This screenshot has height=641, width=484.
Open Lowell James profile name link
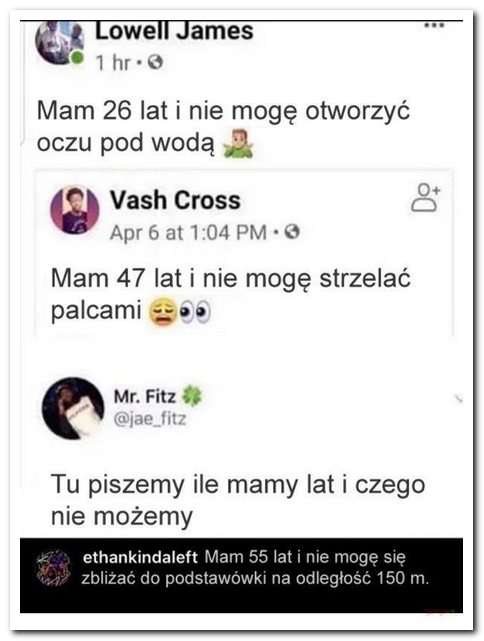click(x=174, y=31)
